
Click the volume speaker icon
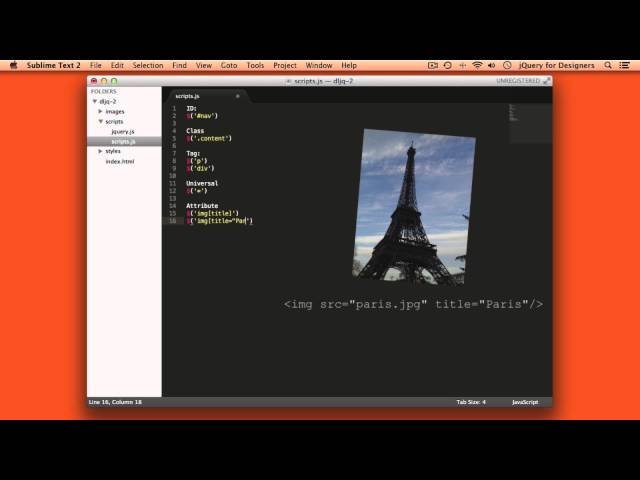pos(491,65)
